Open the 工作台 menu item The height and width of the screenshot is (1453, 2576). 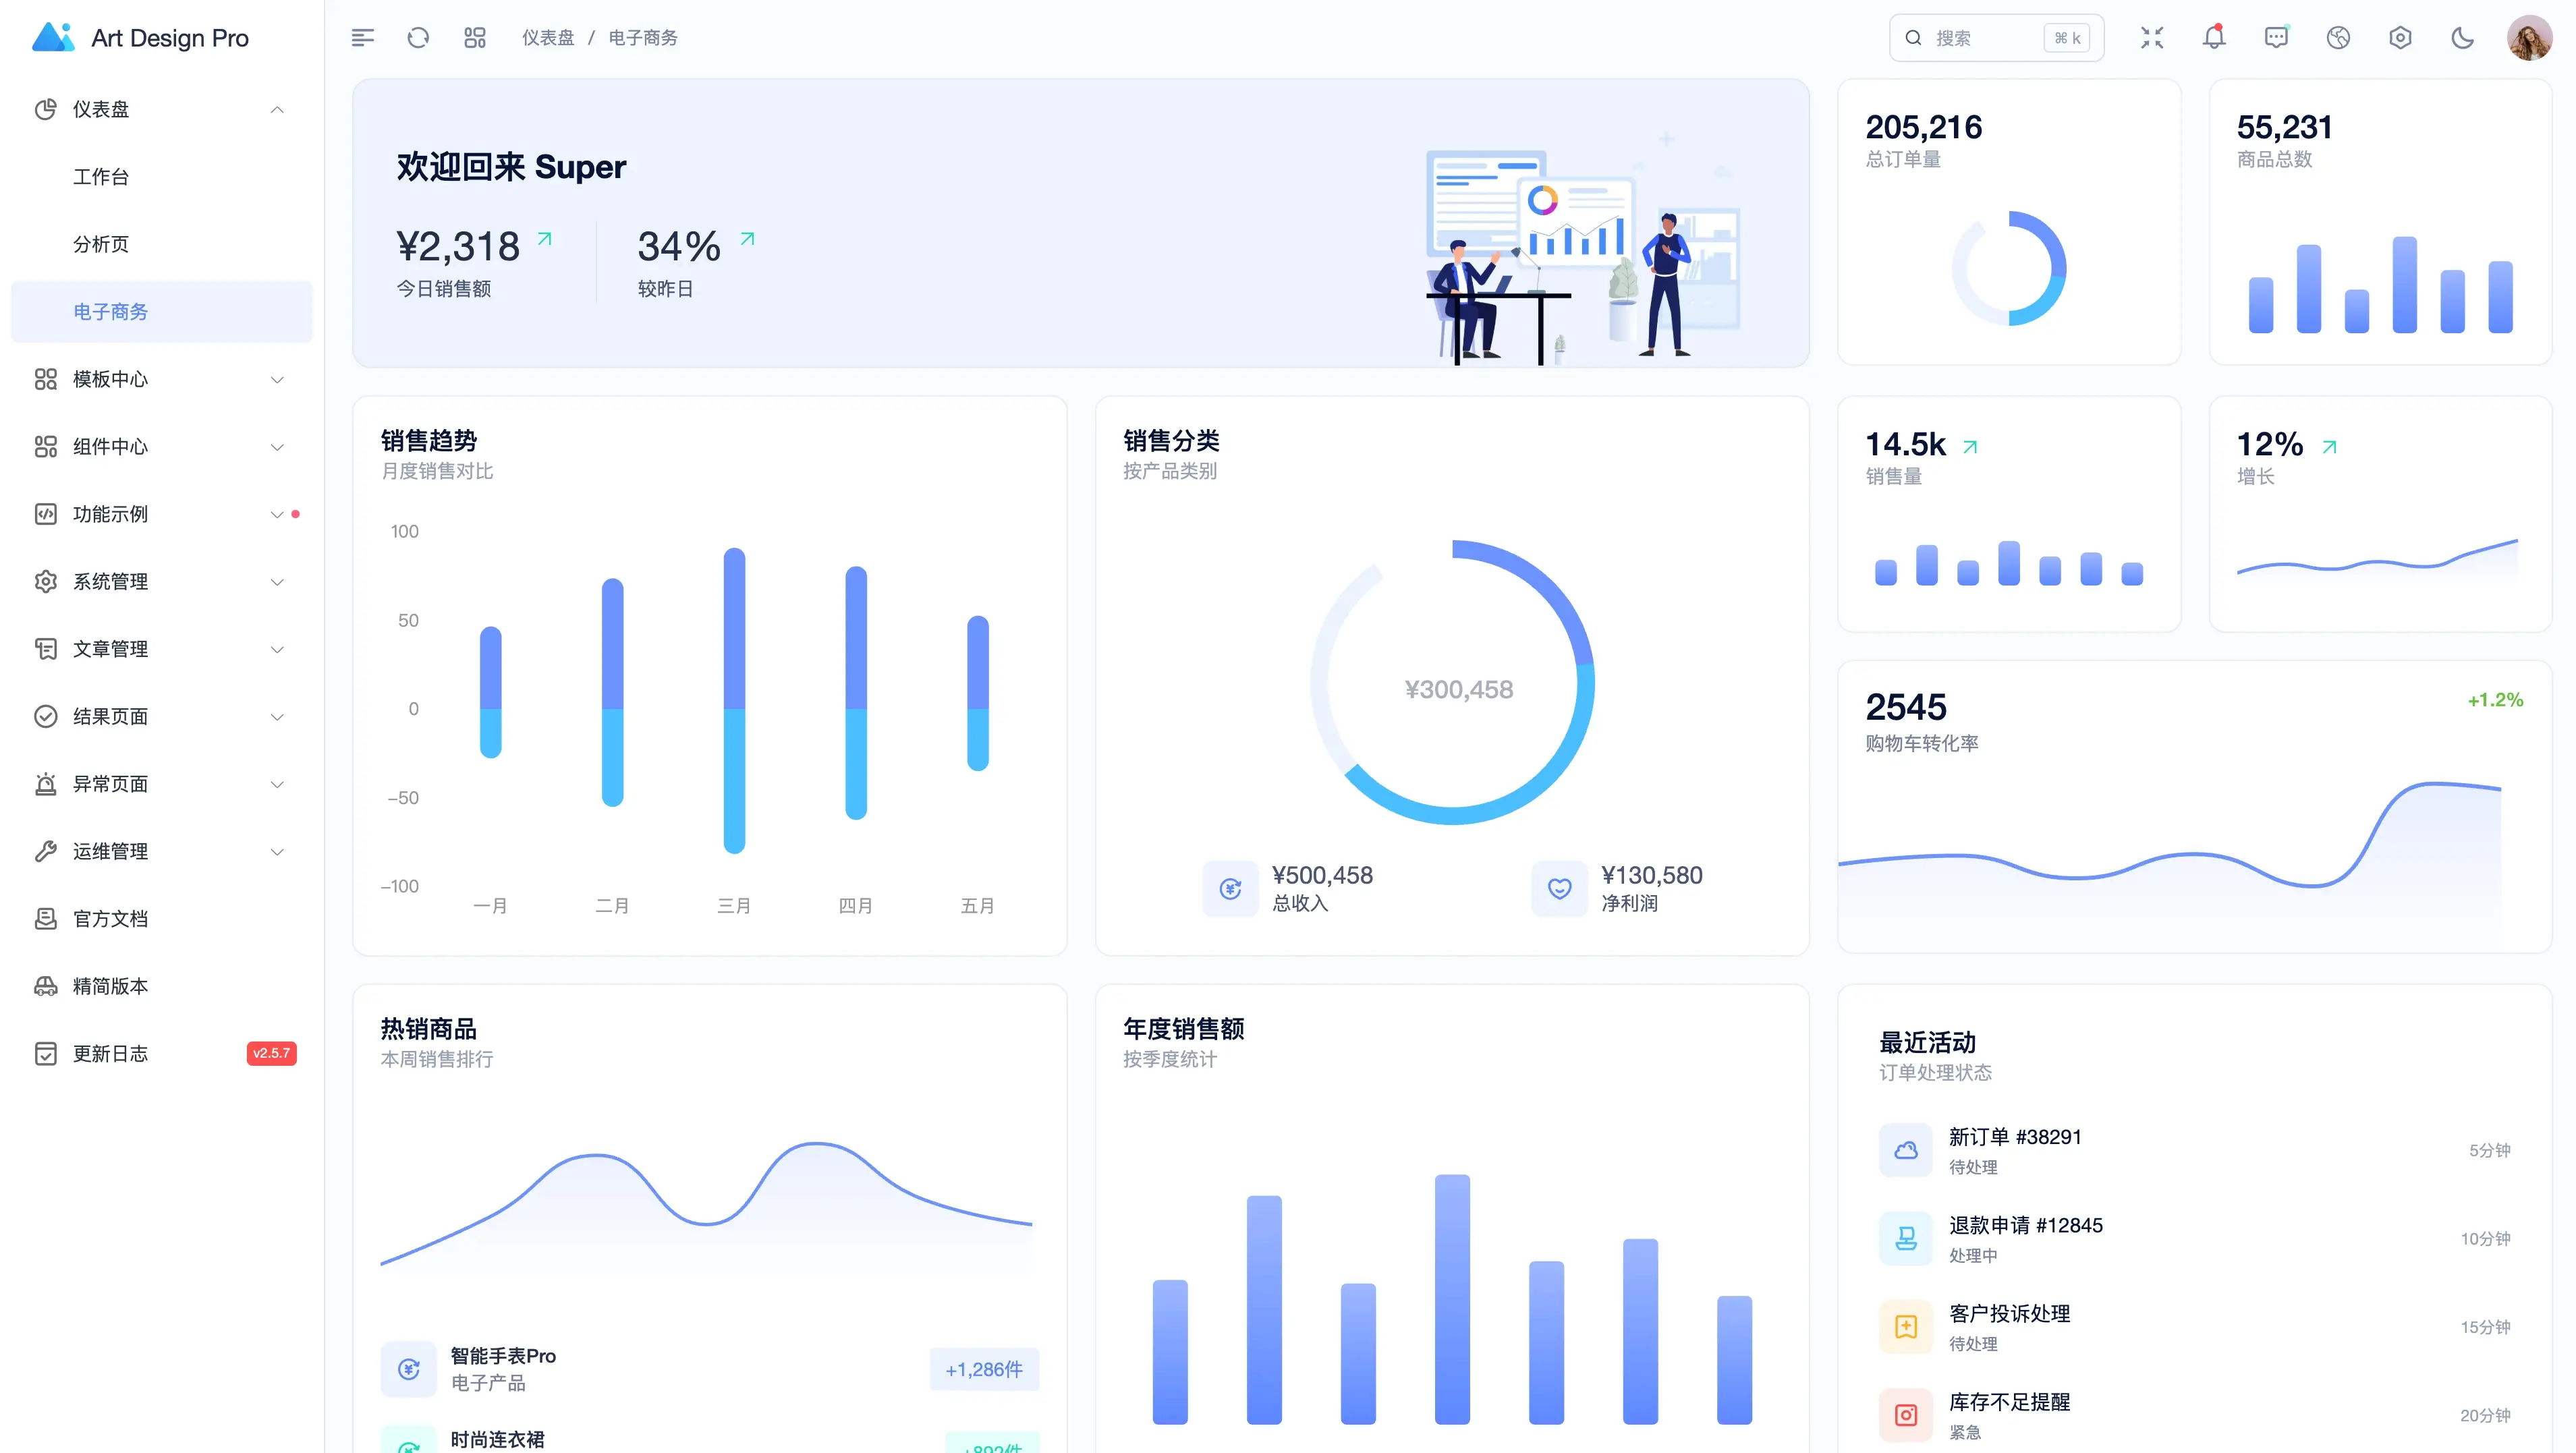click(101, 177)
